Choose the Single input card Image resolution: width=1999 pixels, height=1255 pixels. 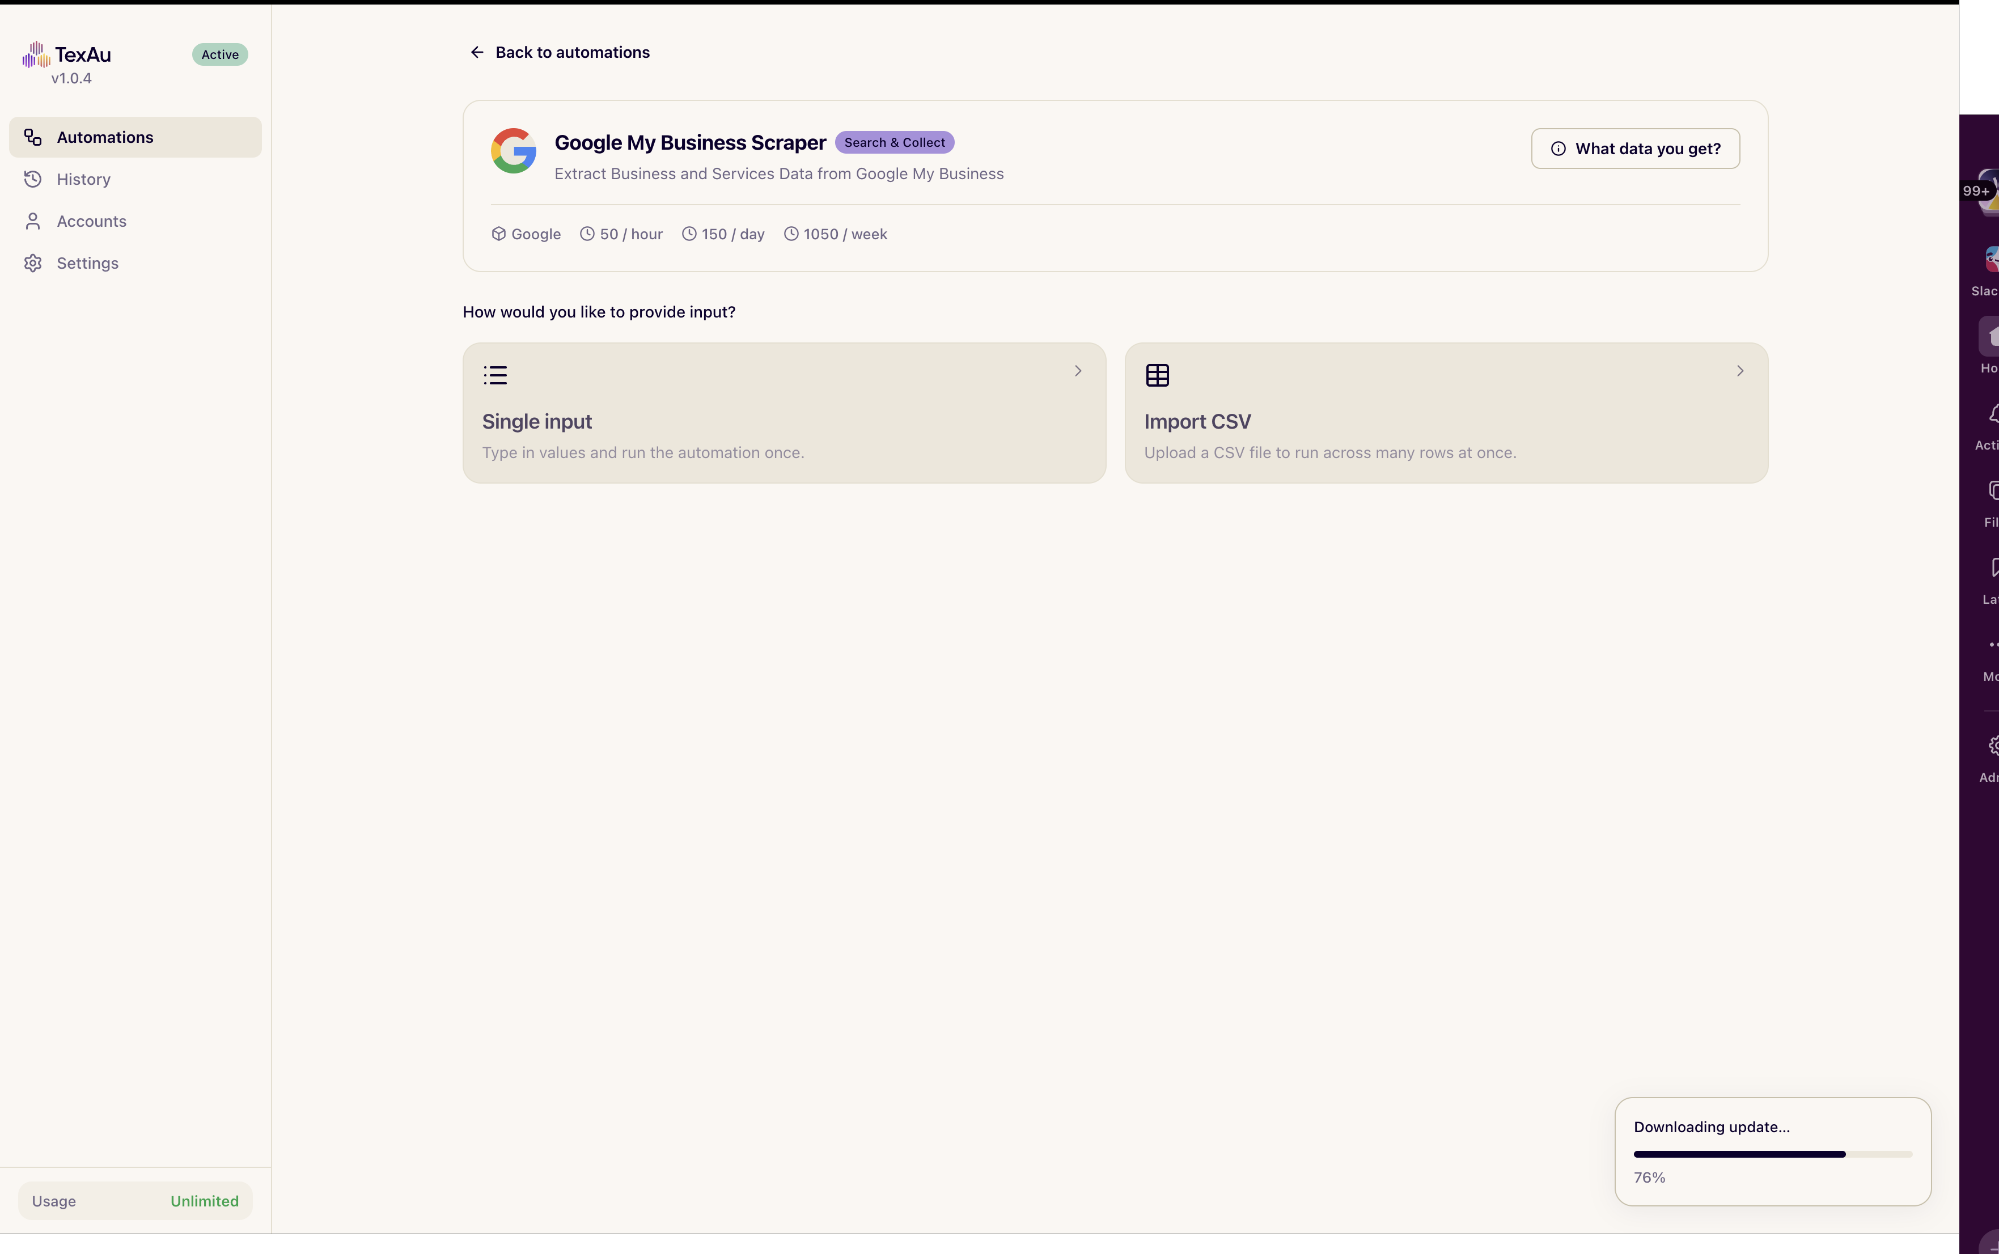click(784, 413)
